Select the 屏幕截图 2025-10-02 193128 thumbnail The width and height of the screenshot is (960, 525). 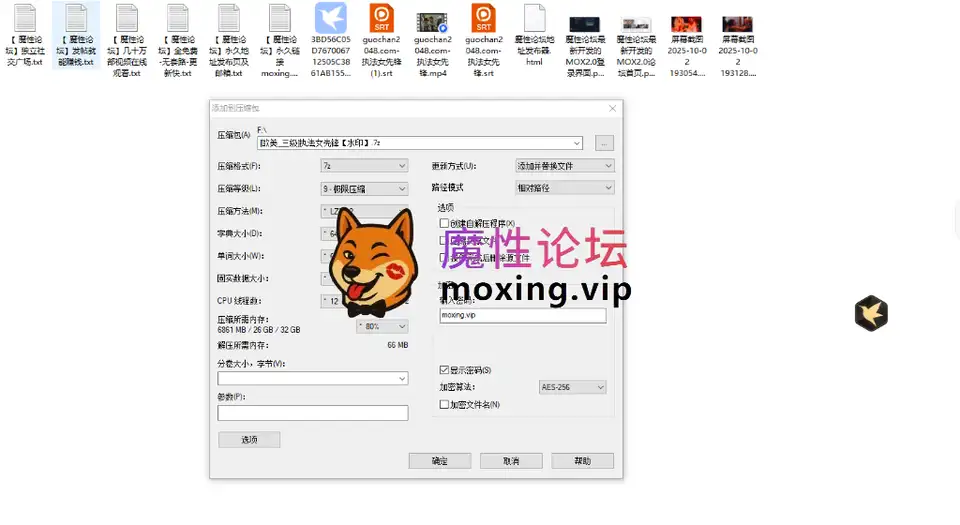point(737,24)
